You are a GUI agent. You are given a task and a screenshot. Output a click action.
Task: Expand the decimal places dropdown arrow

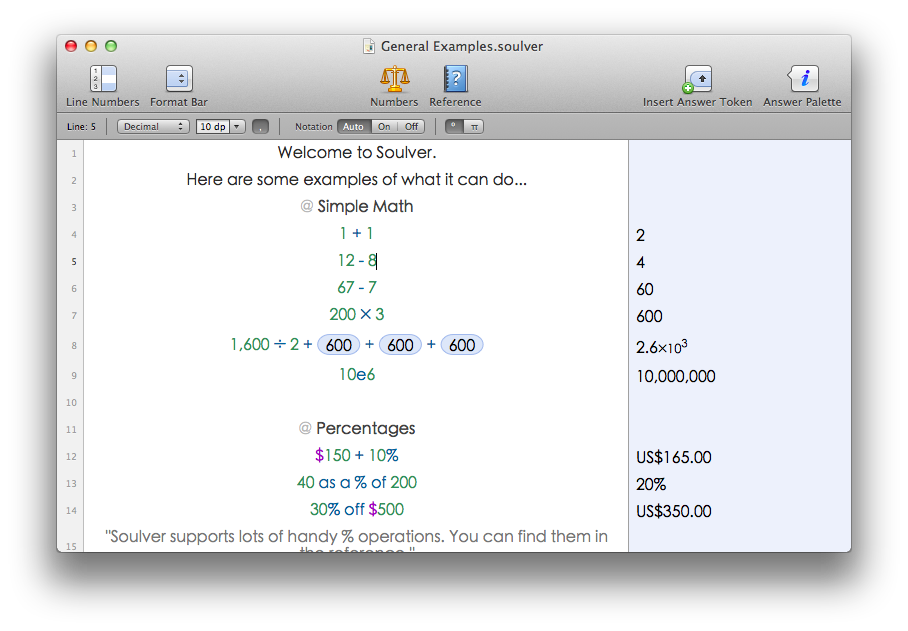[237, 127]
